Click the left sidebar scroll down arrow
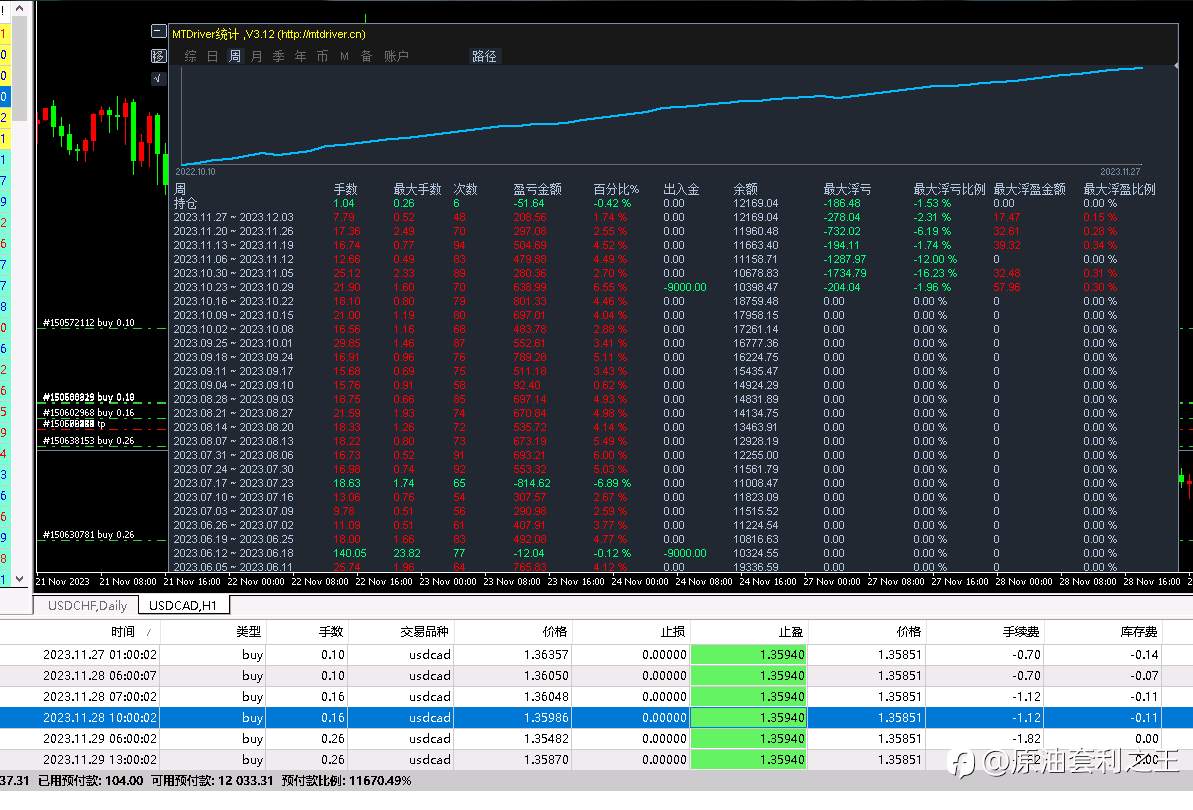1193x810 pixels. (20, 579)
